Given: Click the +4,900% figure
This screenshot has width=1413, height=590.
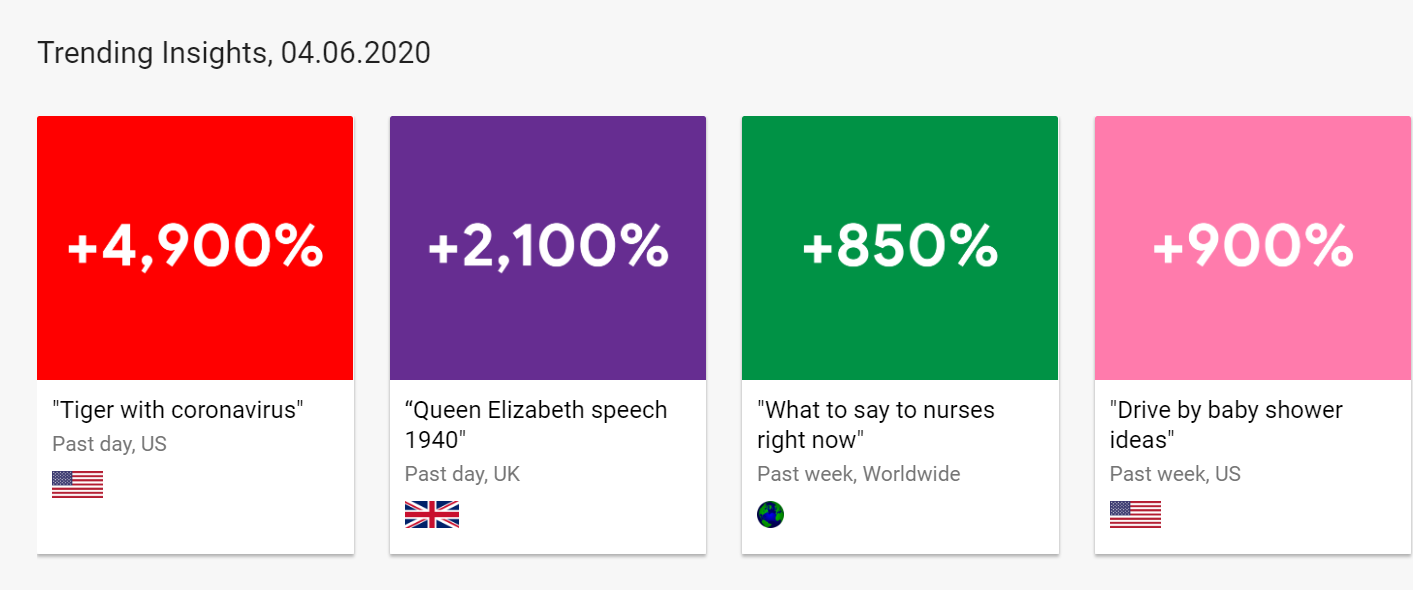Looking at the screenshot, I should pos(195,247).
